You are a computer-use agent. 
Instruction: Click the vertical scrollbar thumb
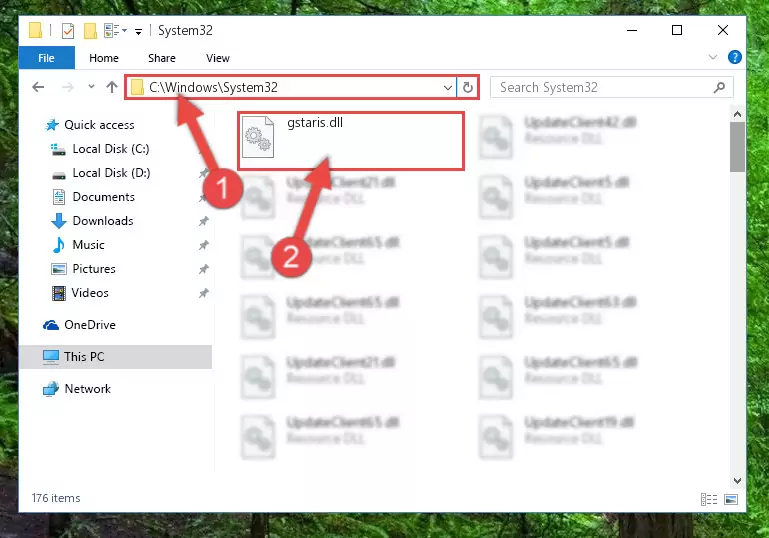737,147
